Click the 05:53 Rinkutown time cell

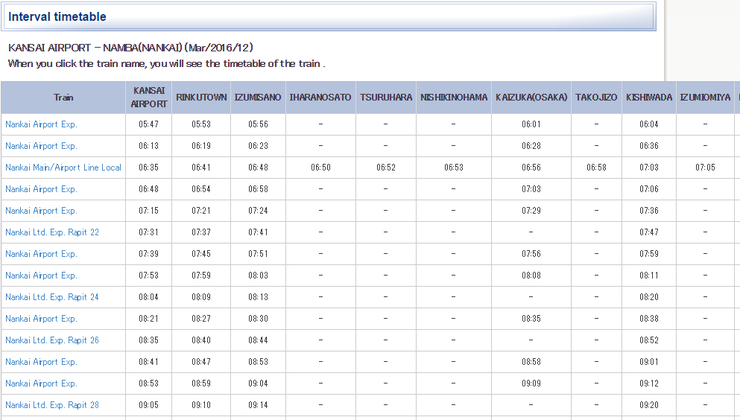click(202, 125)
